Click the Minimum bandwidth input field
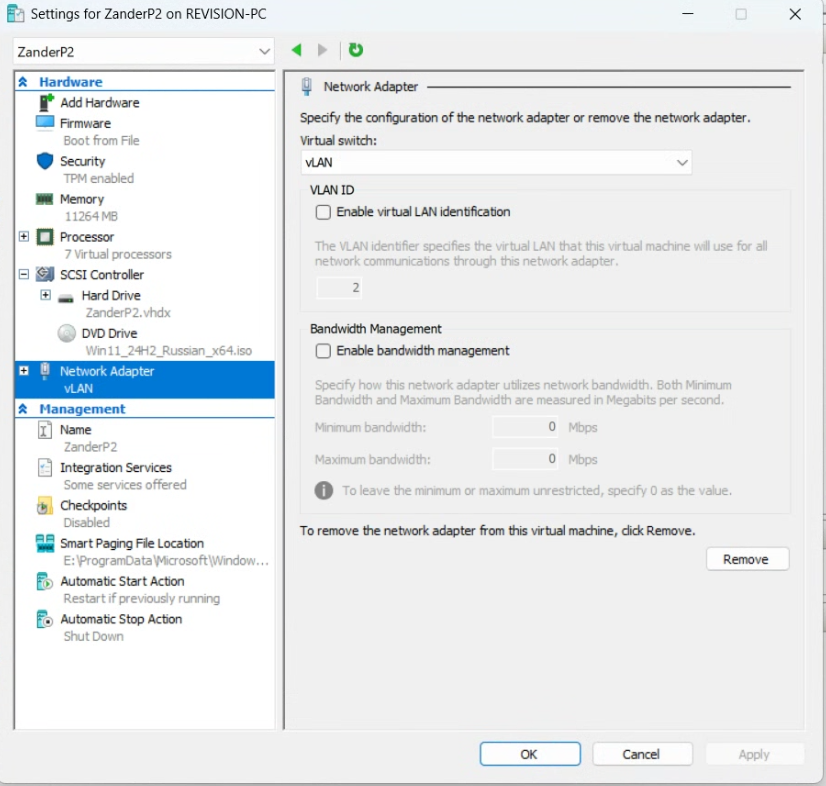Viewport: 826px width, 786px height. click(x=525, y=427)
